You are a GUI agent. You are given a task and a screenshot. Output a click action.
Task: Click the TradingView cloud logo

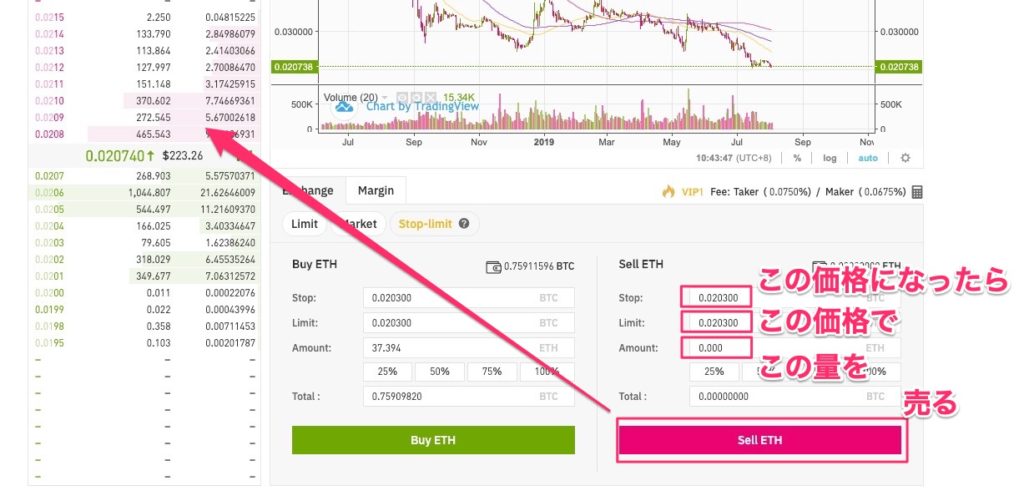345,106
